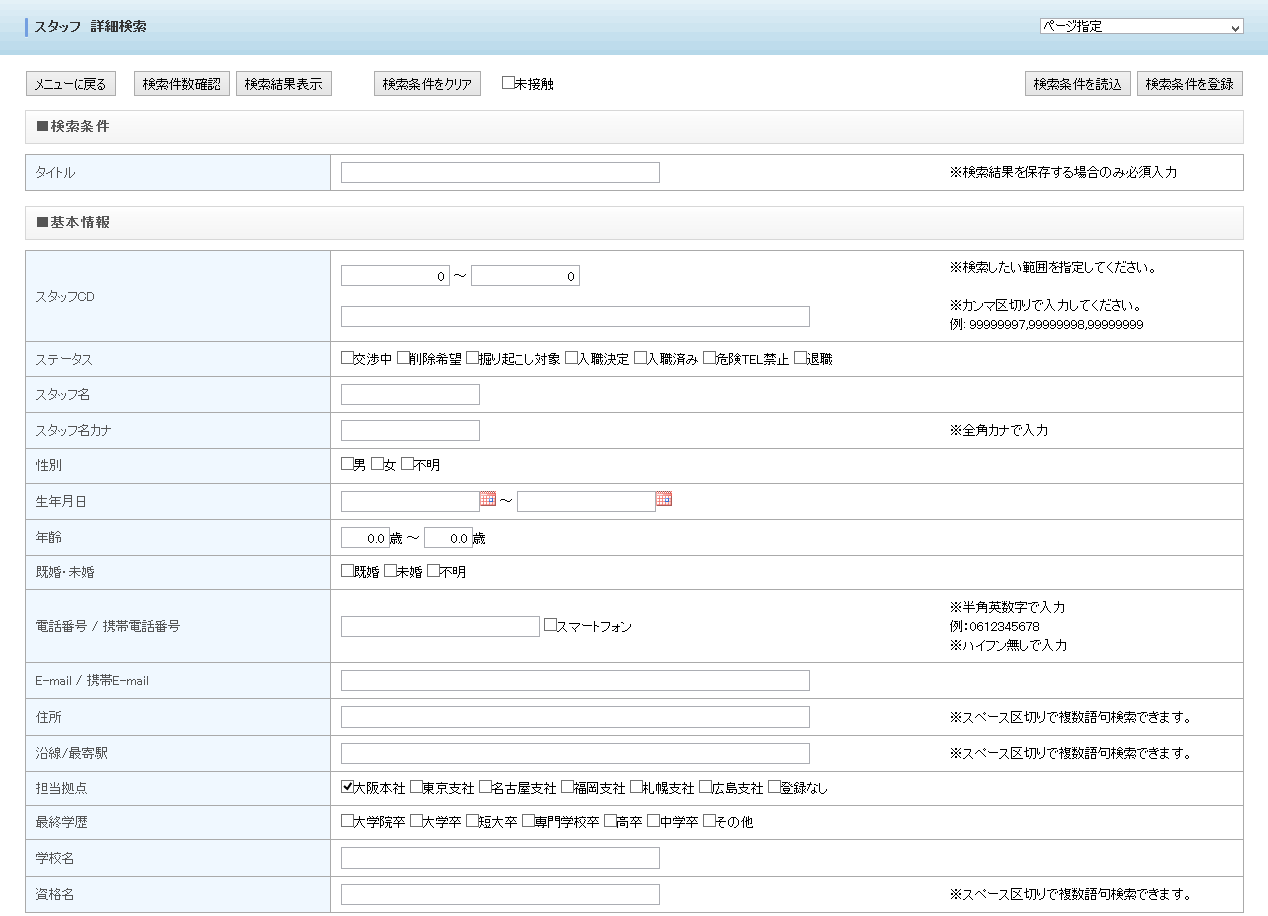This screenshot has width=1268, height=916.
Task: Focus the 資格名 input field
Action: [x=500, y=894]
